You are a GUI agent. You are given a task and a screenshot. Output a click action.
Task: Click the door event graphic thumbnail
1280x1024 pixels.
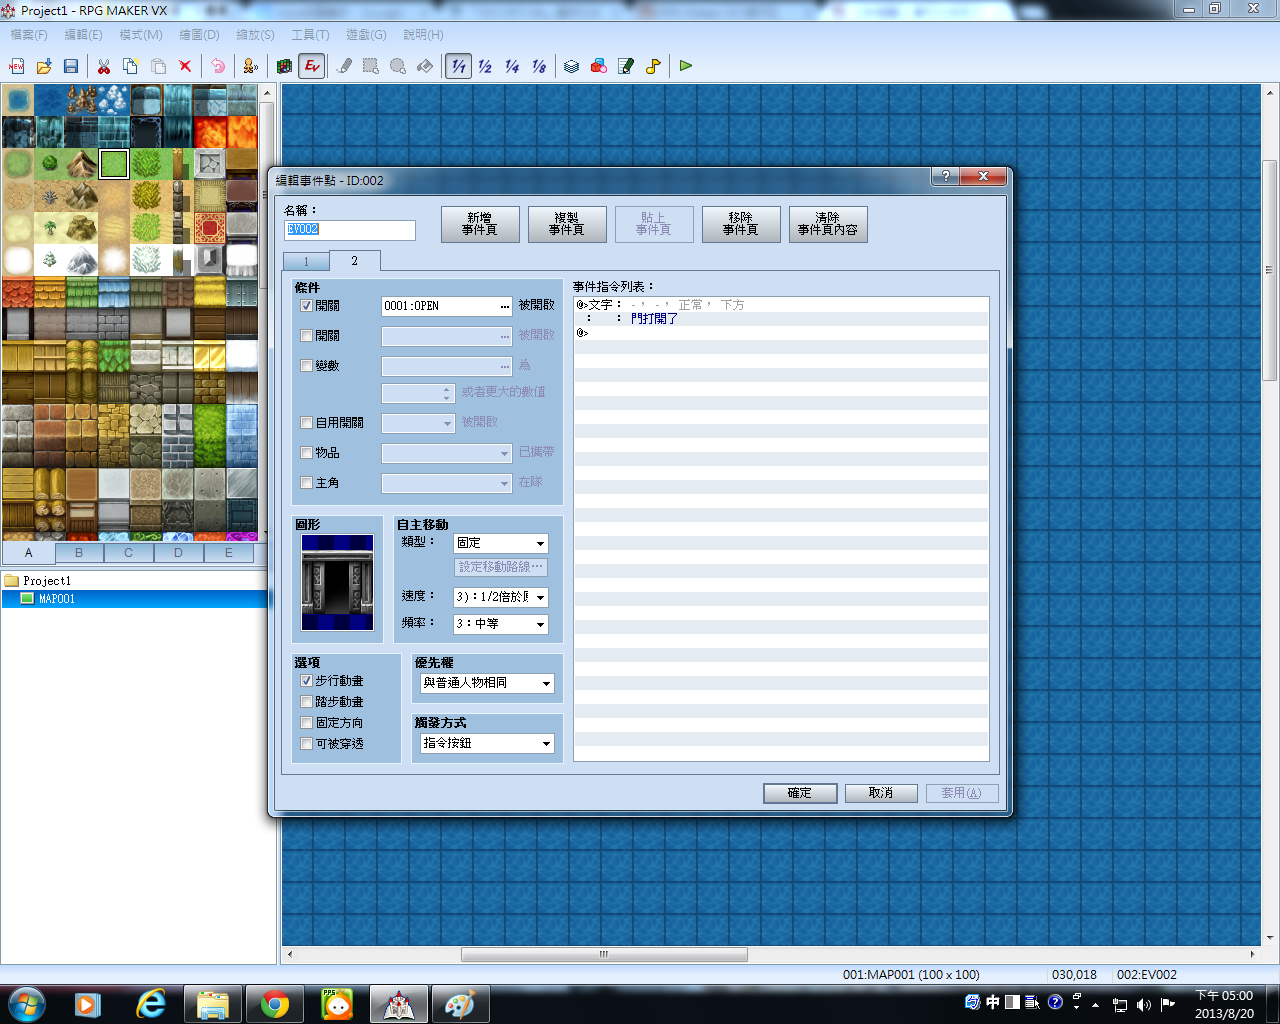click(x=338, y=583)
